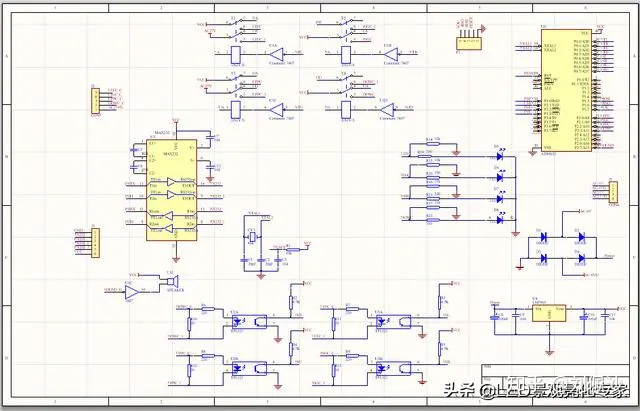Select the MAX232 chip body
640x411 pixels.
click(171, 190)
